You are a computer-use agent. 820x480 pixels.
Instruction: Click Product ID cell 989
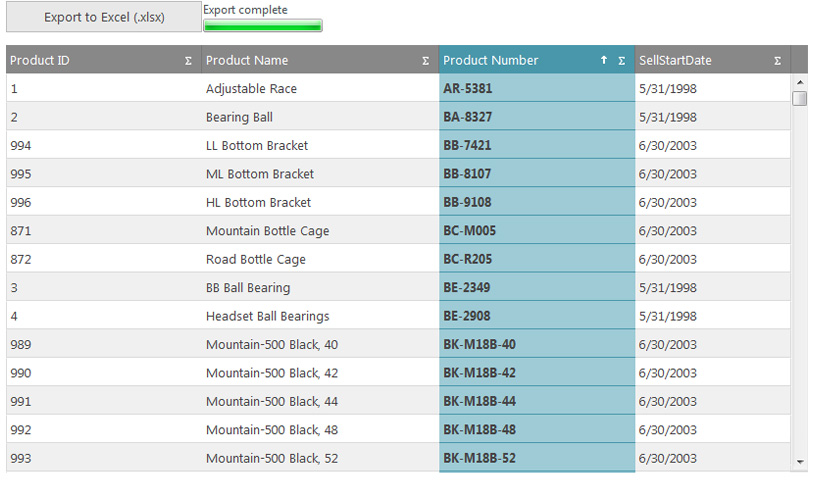(x=104, y=344)
